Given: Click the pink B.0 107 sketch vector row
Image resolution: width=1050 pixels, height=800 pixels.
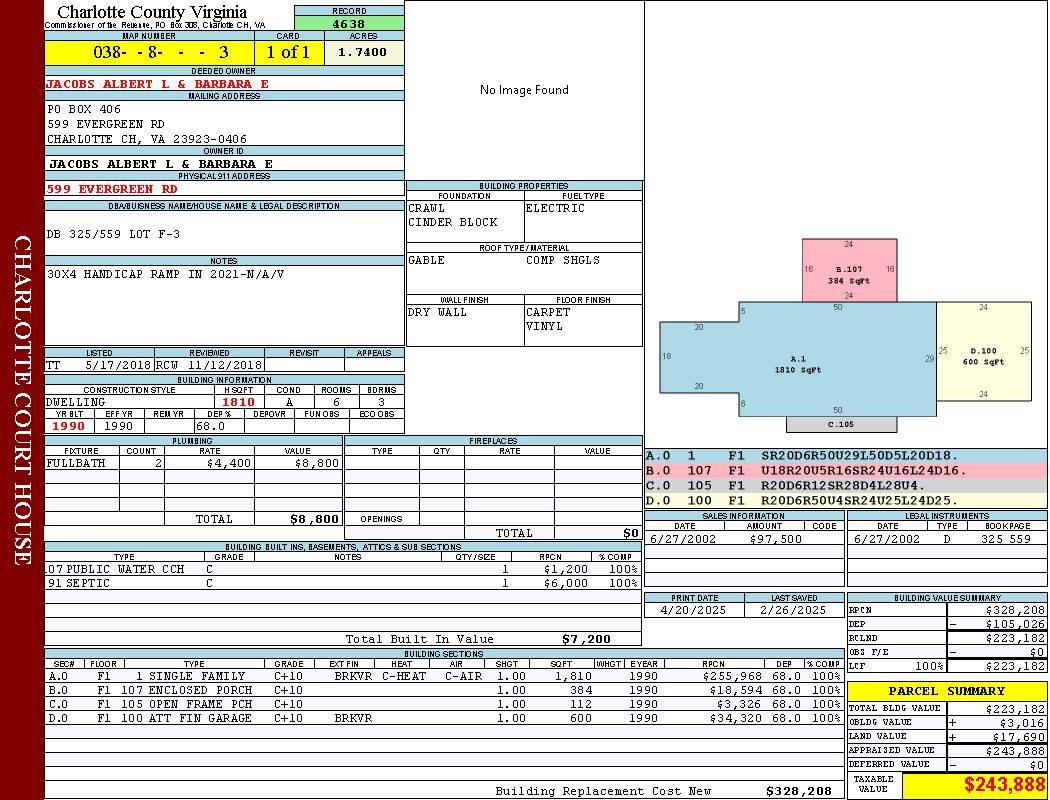Looking at the screenshot, I should click(x=846, y=471).
